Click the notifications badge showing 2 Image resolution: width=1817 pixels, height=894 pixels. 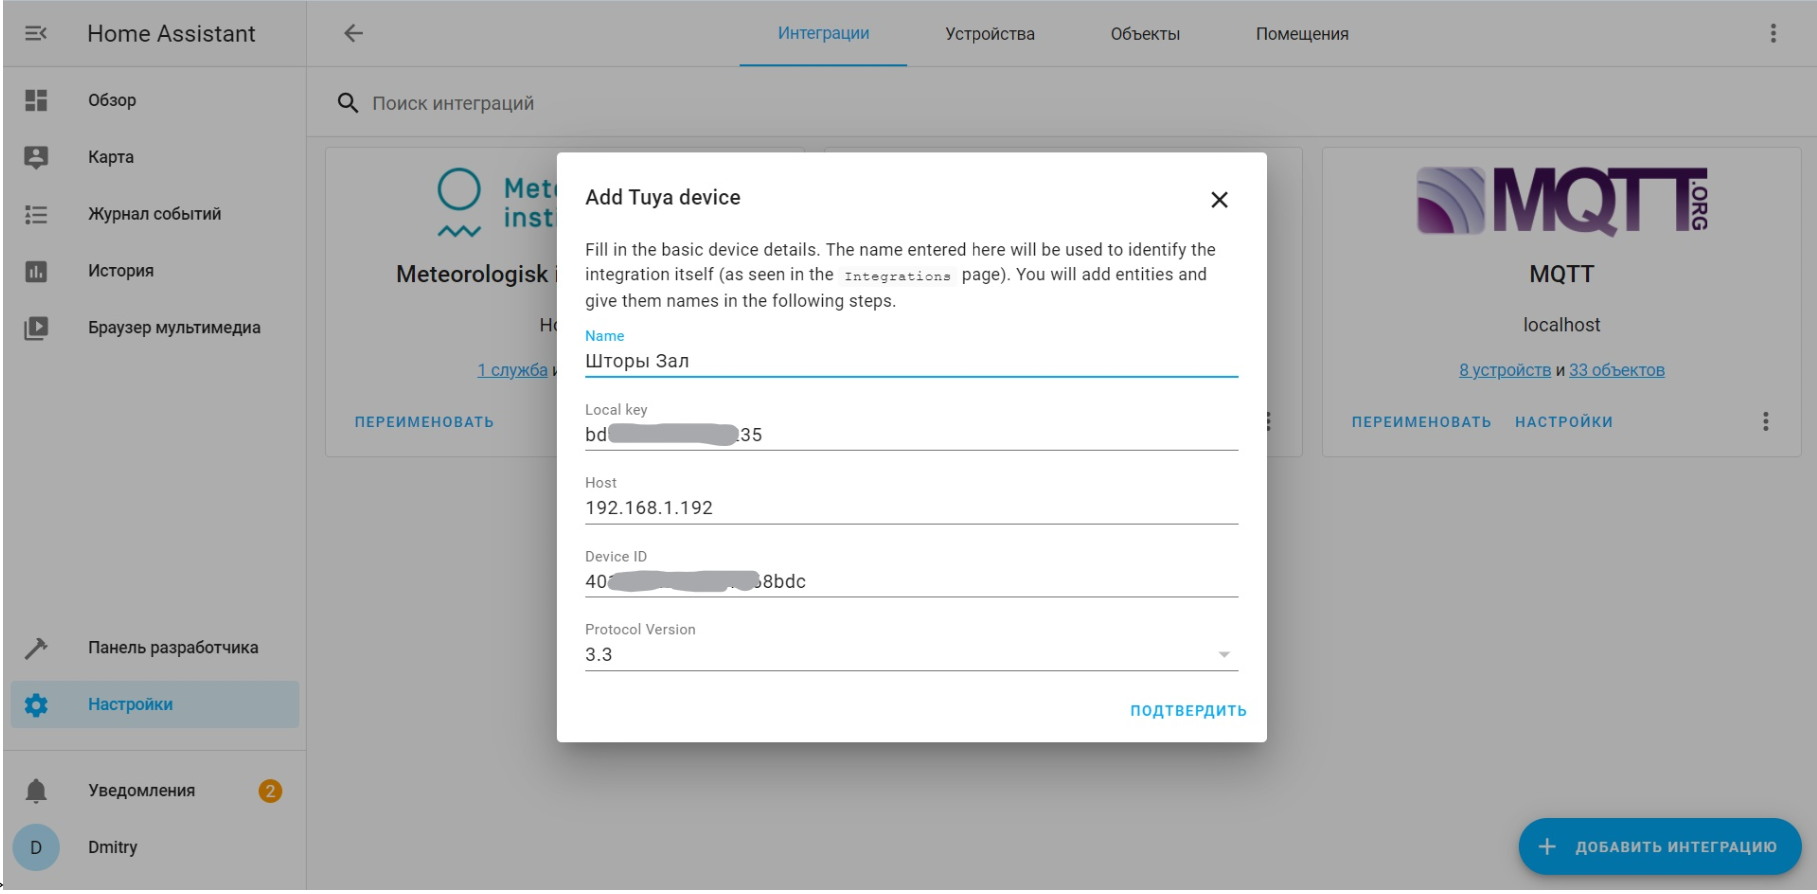270,791
